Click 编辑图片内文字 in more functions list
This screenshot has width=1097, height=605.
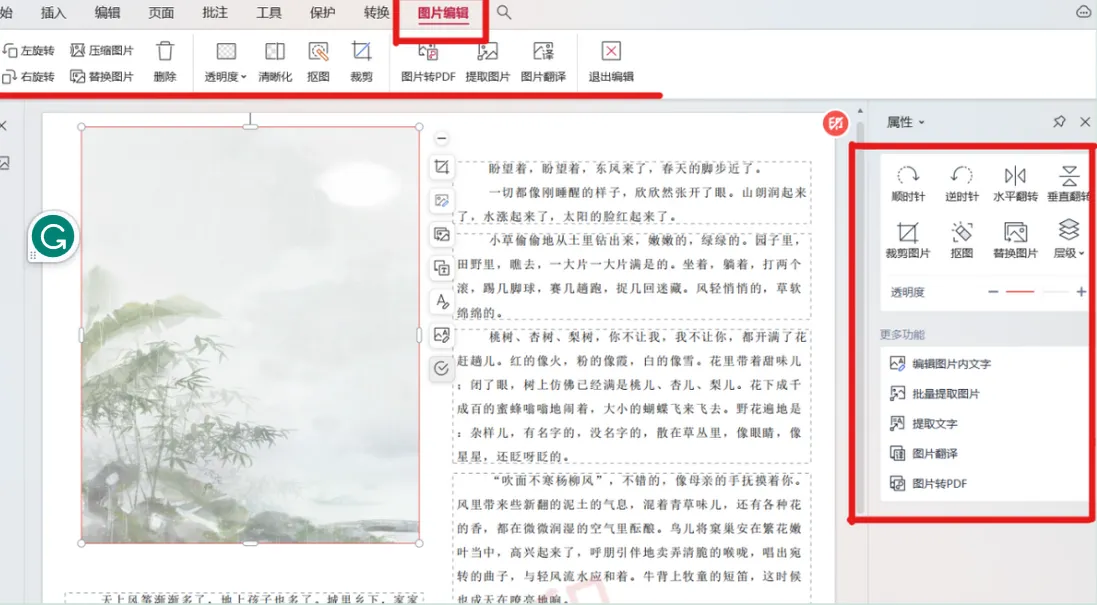[x=950, y=364]
